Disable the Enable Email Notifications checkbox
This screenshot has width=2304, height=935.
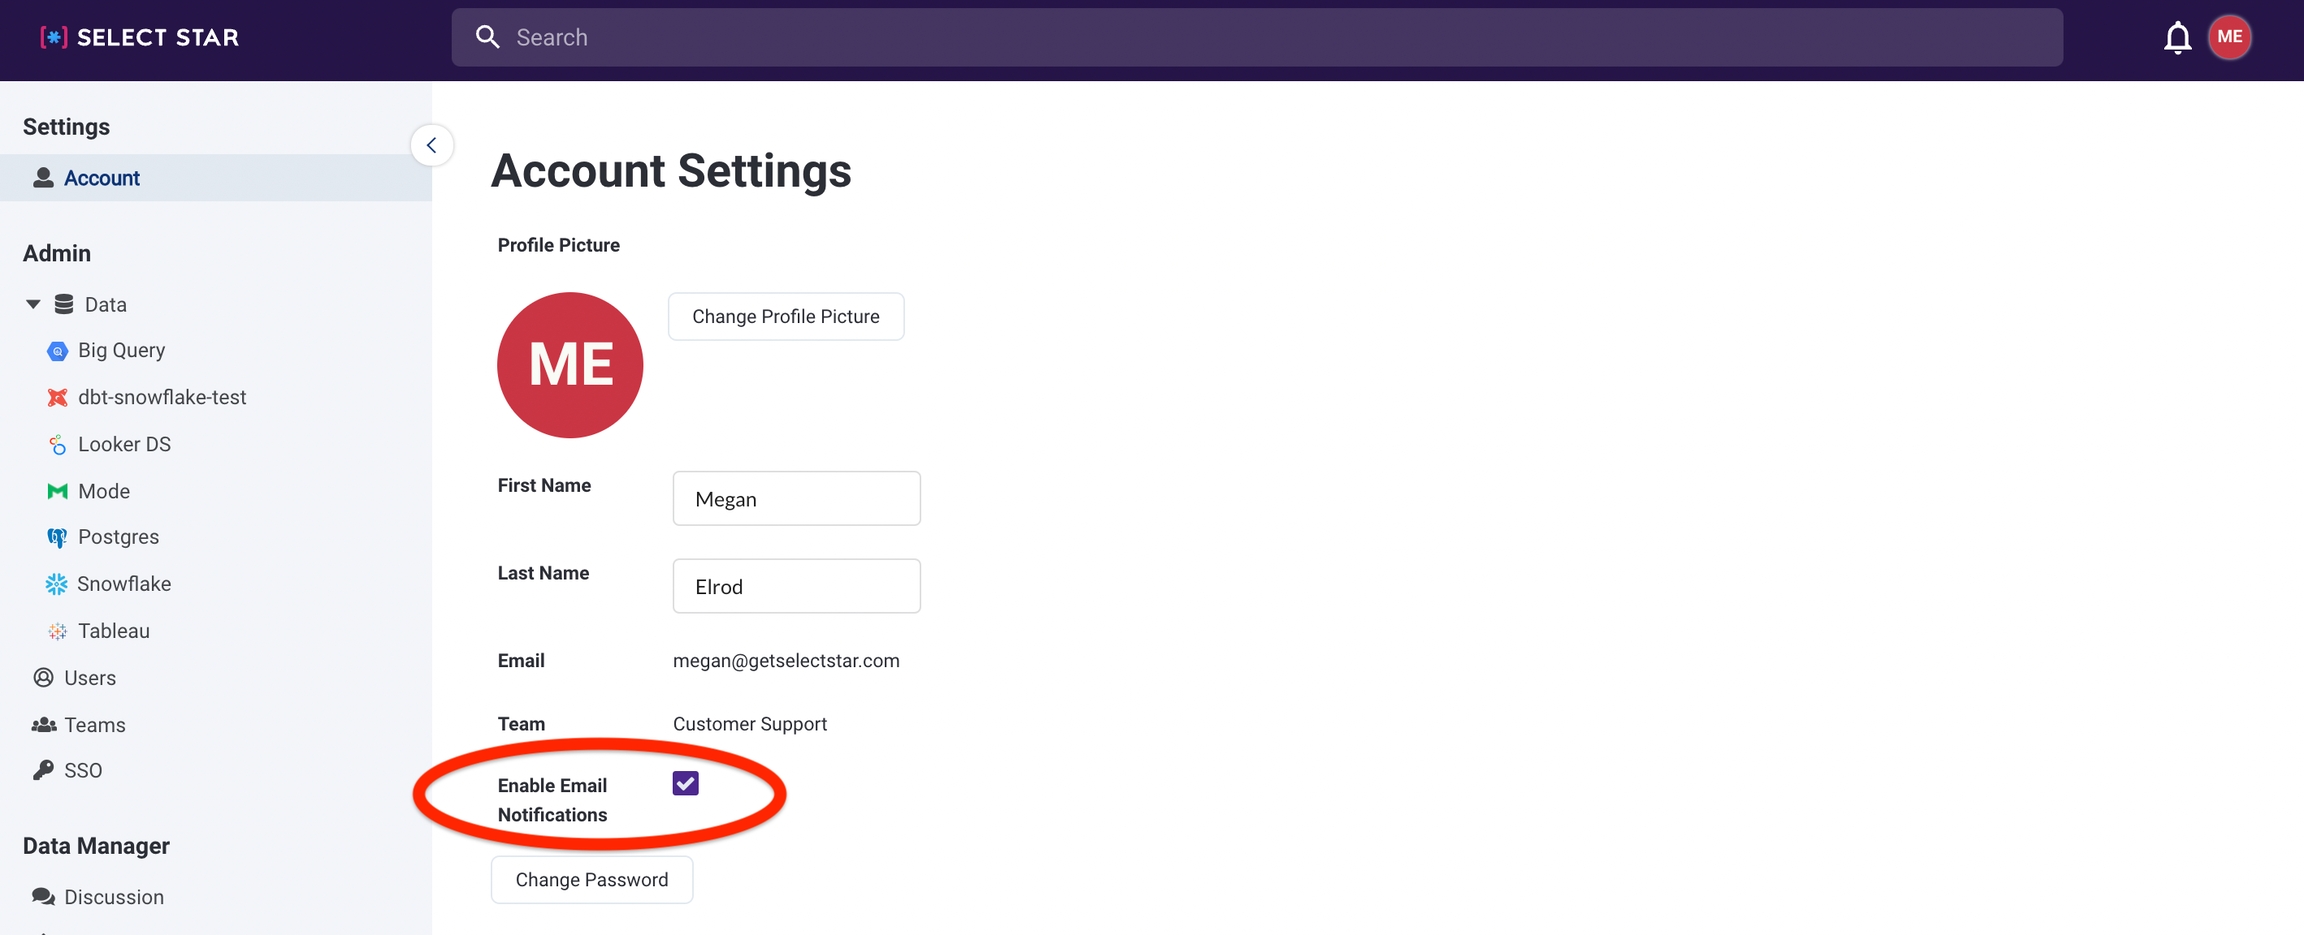pyautogui.click(x=685, y=784)
